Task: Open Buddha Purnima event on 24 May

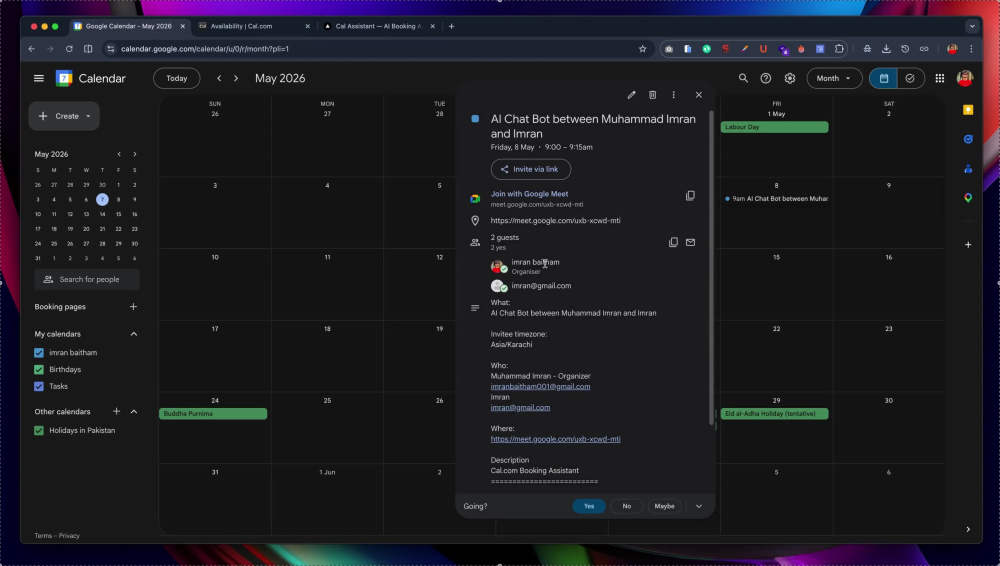Action: coord(213,413)
